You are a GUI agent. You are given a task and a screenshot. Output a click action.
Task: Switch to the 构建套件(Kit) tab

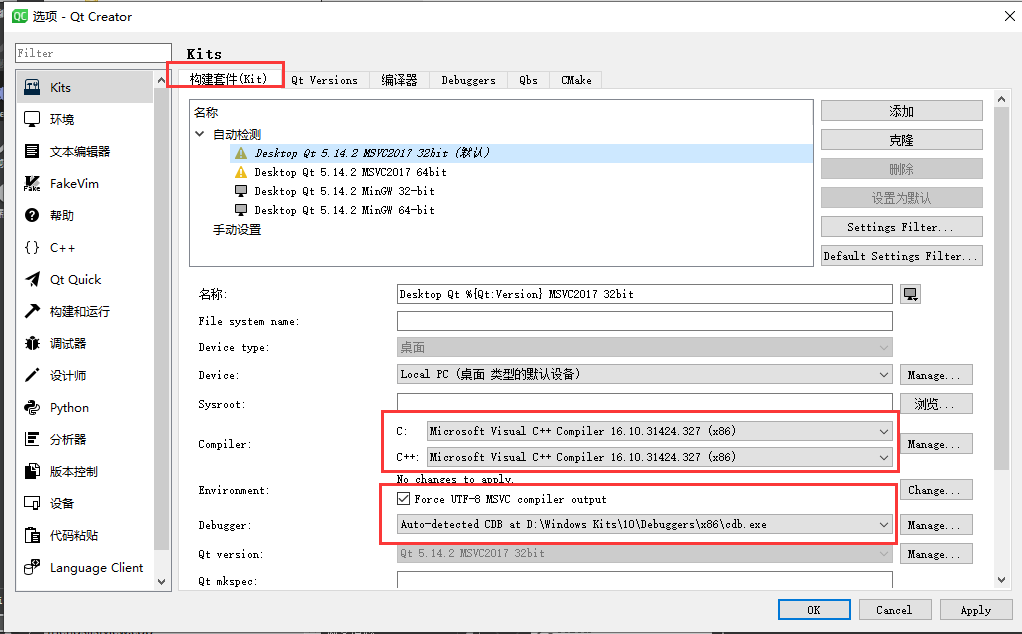click(x=228, y=79)
